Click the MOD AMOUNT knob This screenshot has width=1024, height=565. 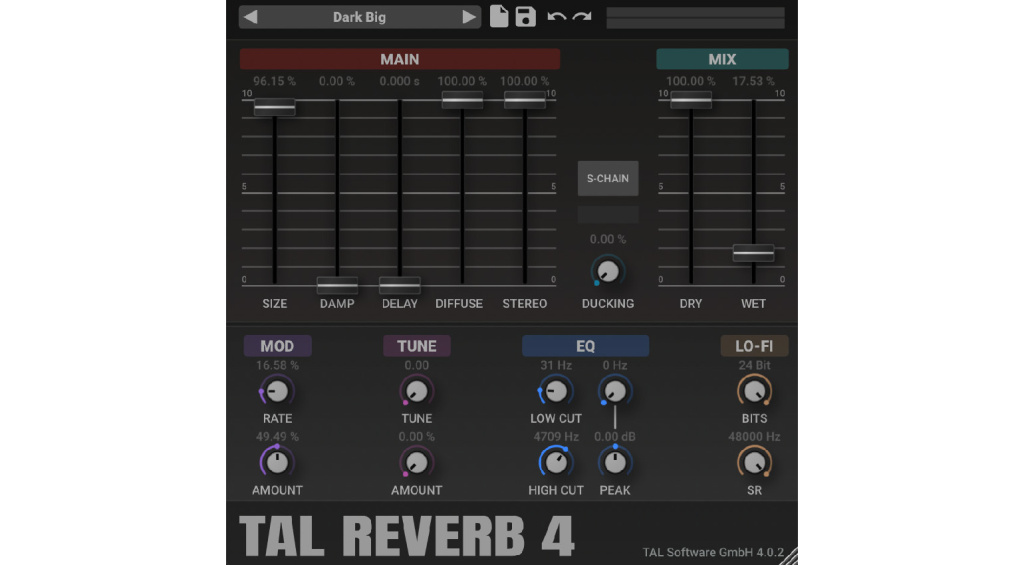pos(277,462)
